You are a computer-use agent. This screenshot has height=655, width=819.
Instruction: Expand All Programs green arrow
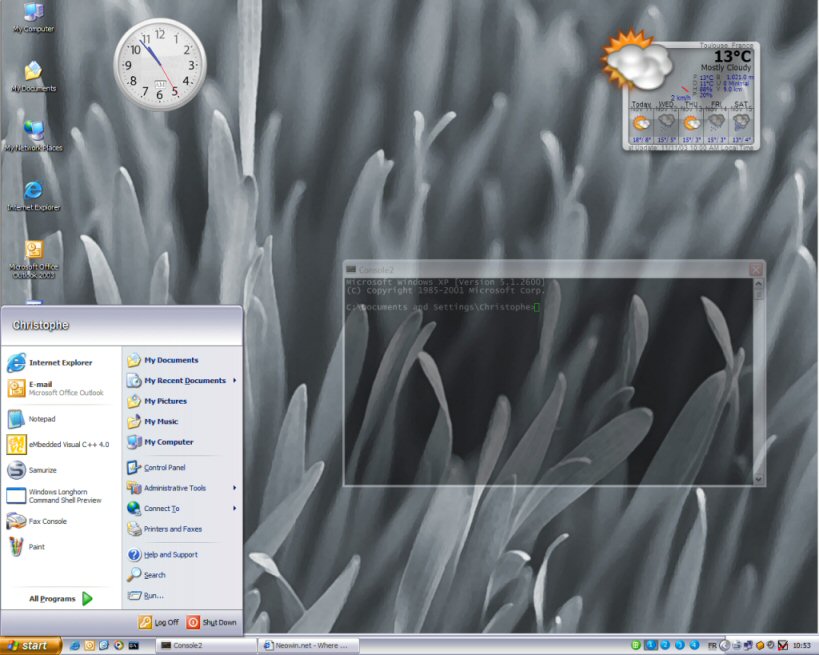coord(87,599)
